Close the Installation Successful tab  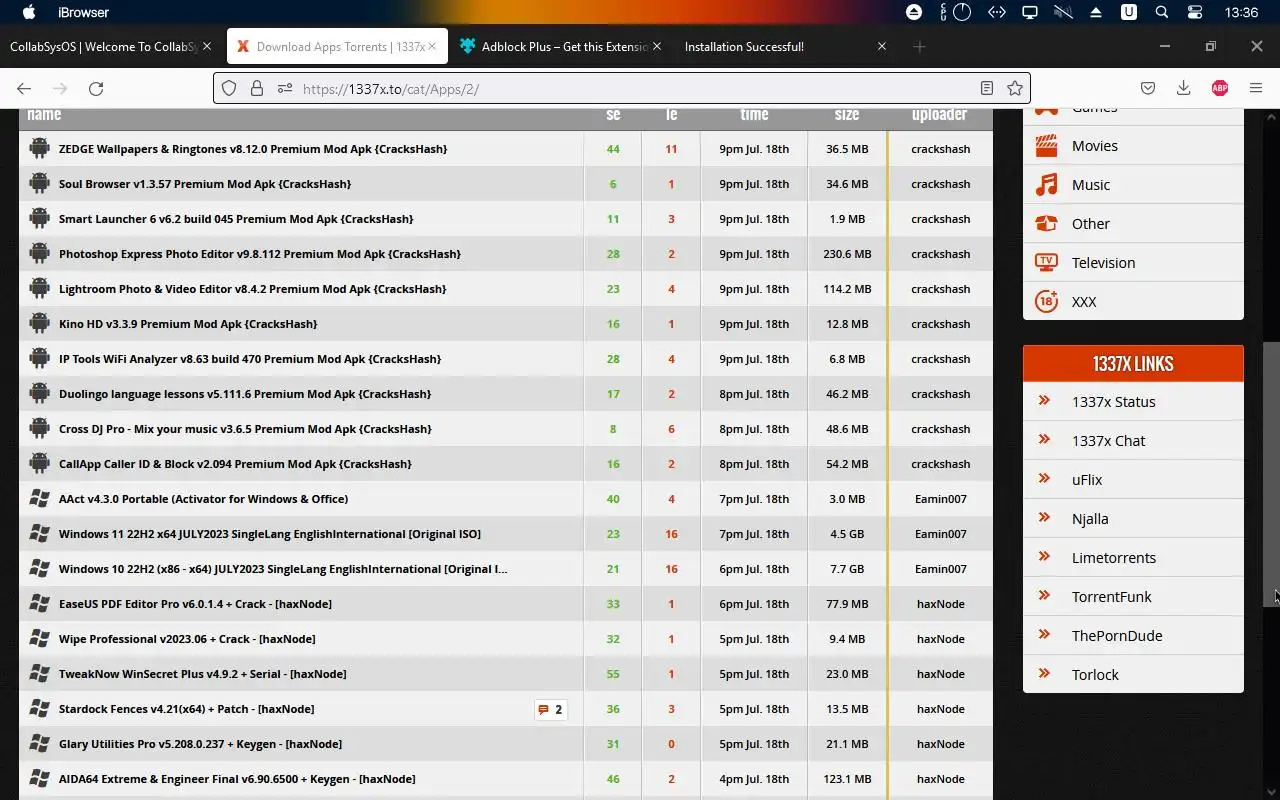[x=882, y=46]
